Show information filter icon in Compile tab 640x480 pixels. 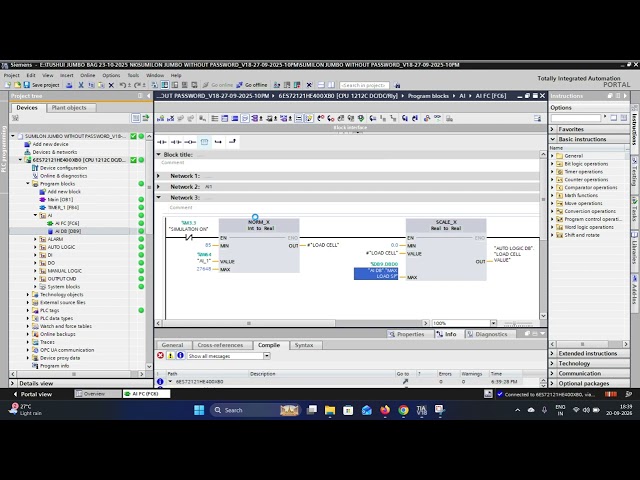(x=180, y=356)
